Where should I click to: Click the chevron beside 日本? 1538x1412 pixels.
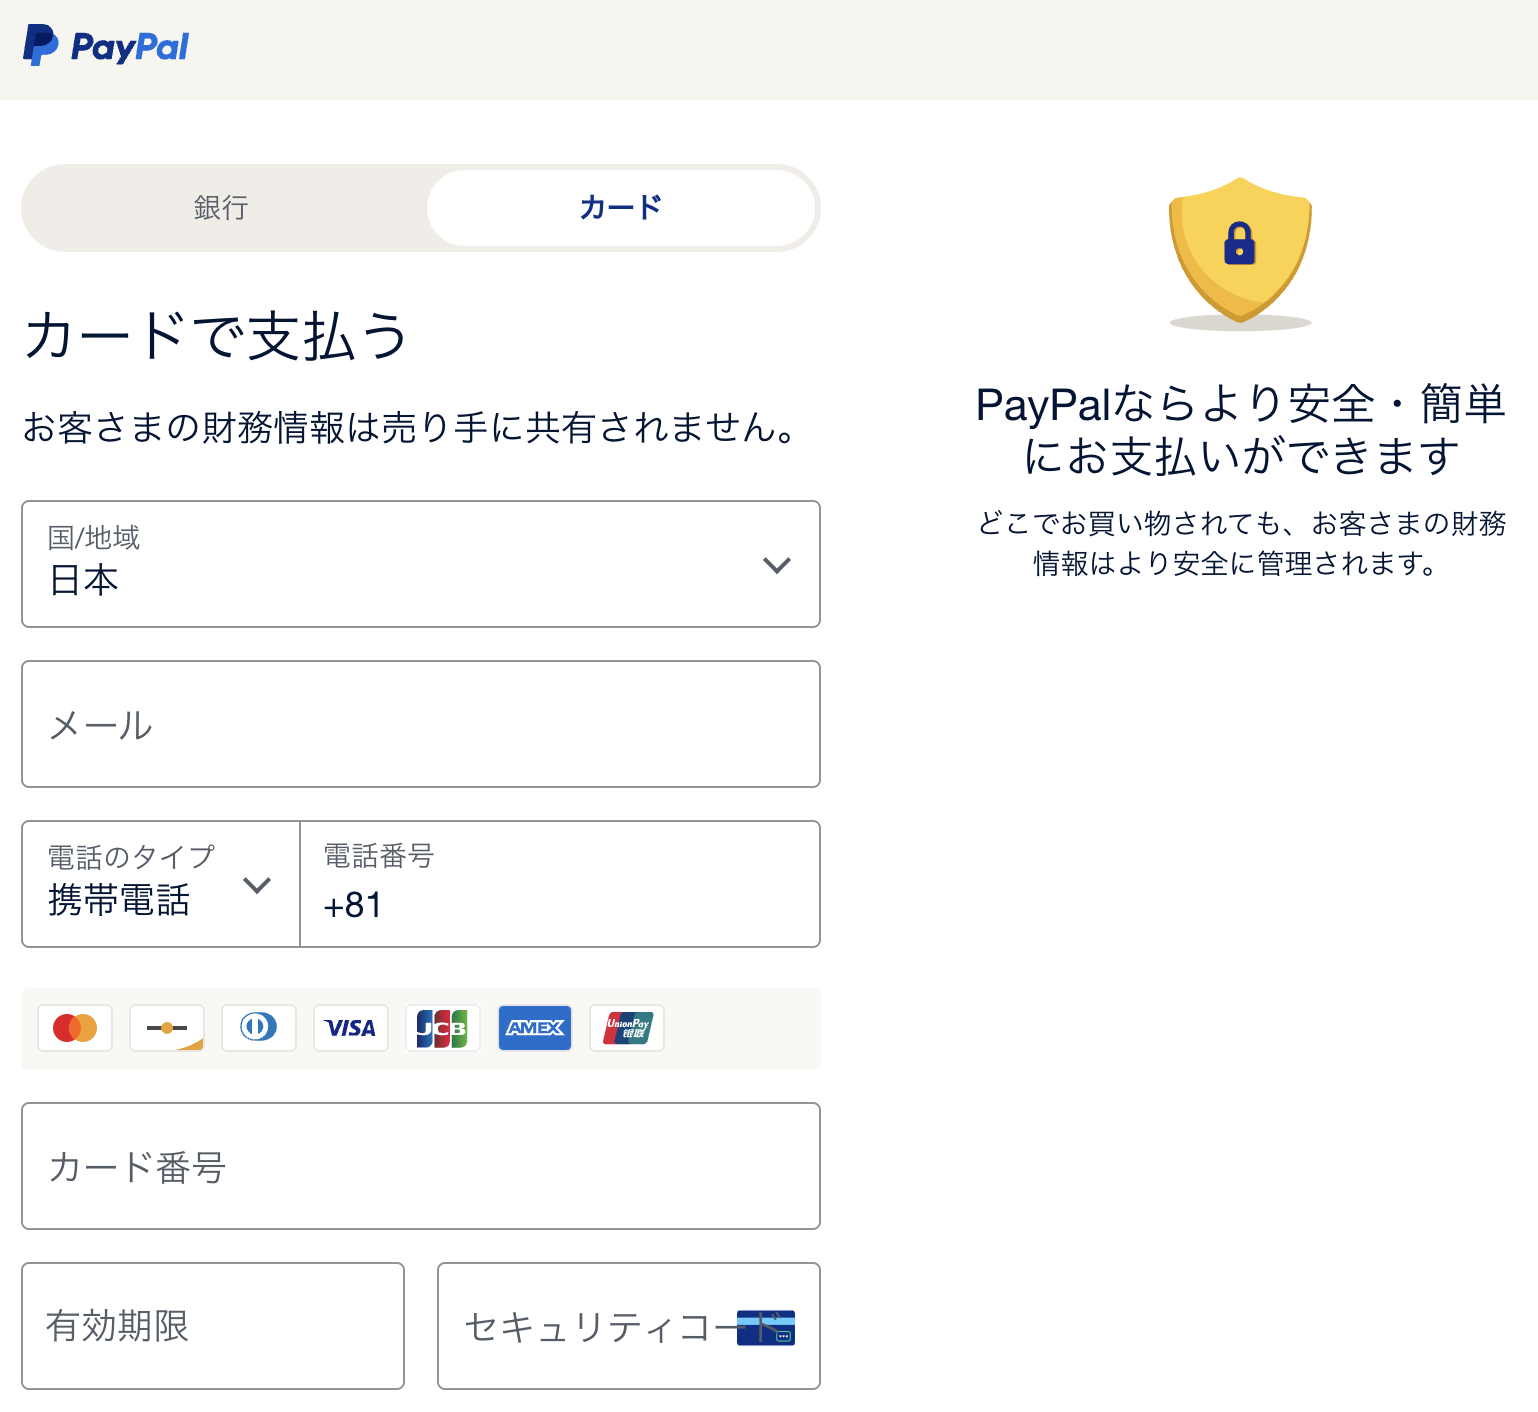tap(777, 565)
